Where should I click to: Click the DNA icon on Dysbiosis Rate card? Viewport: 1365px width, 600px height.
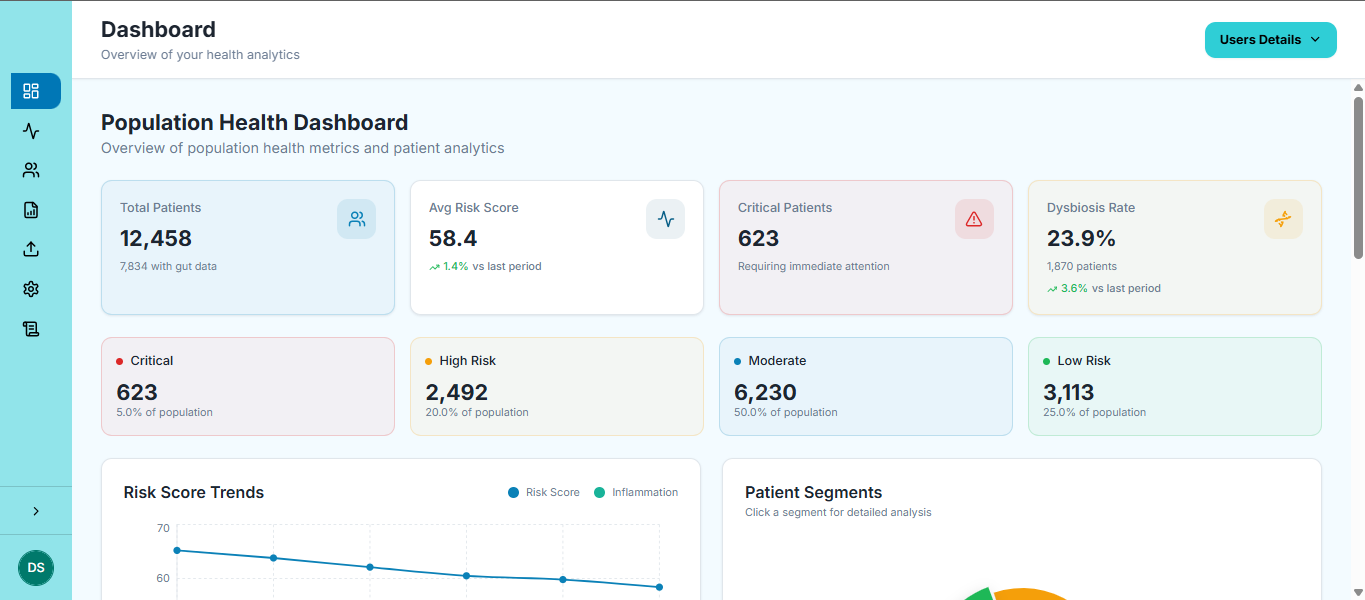(x=1283, y=219)
